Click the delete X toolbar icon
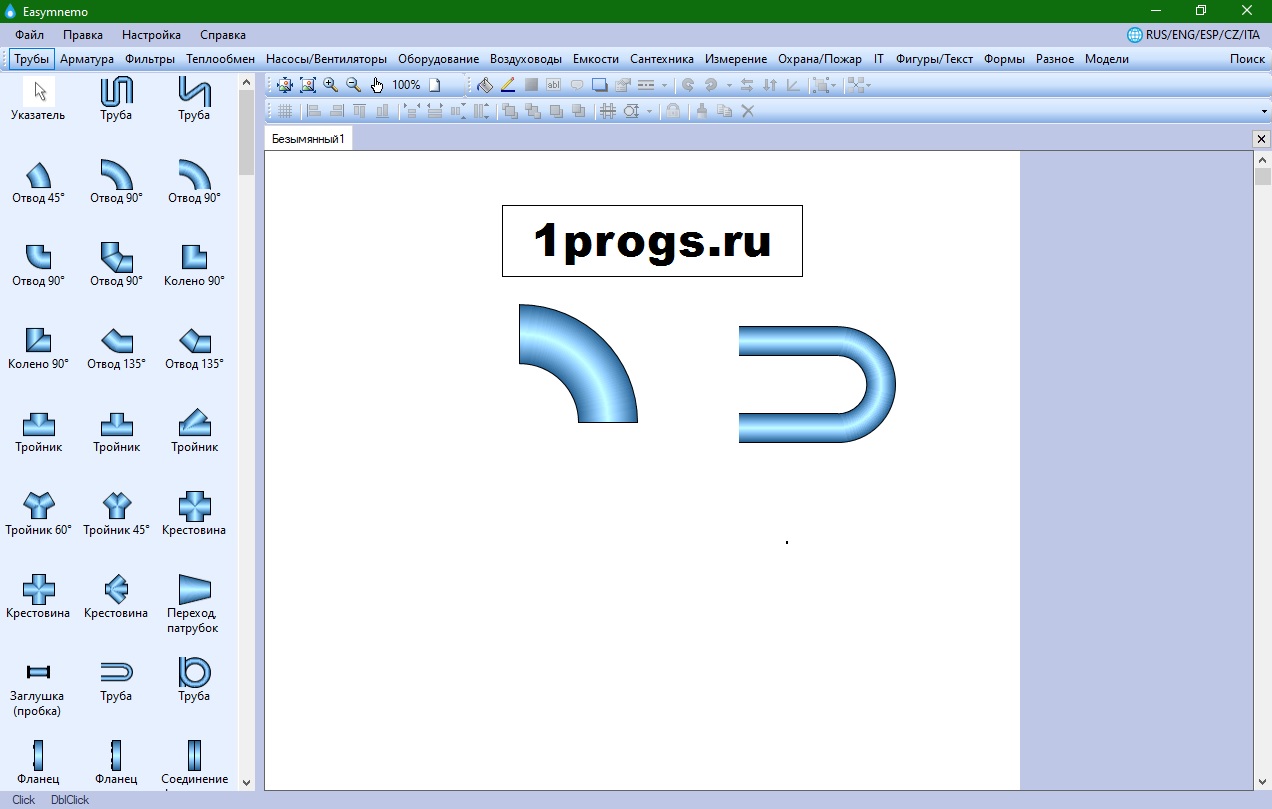The height and width of the screenshot is (809, 1272). pyautogui.click(x=747, y=111)
